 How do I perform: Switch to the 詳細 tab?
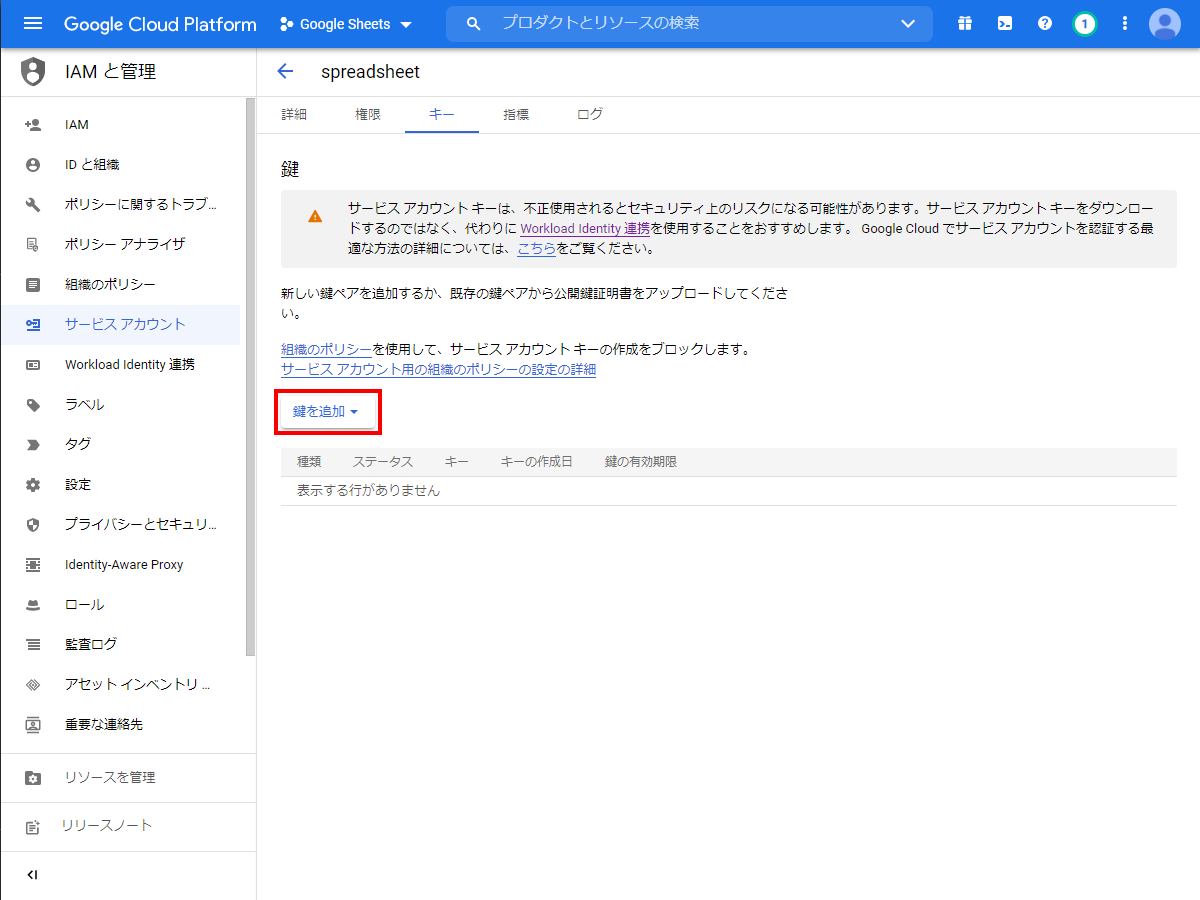click(294, 115)
